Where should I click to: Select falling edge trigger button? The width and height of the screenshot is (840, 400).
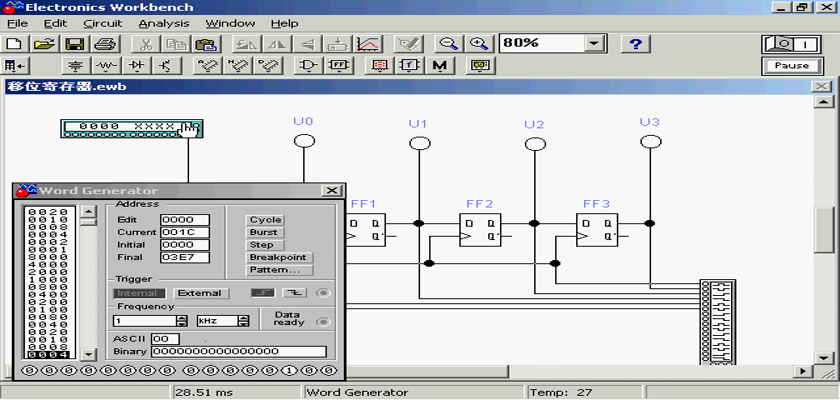pos(293,293)
